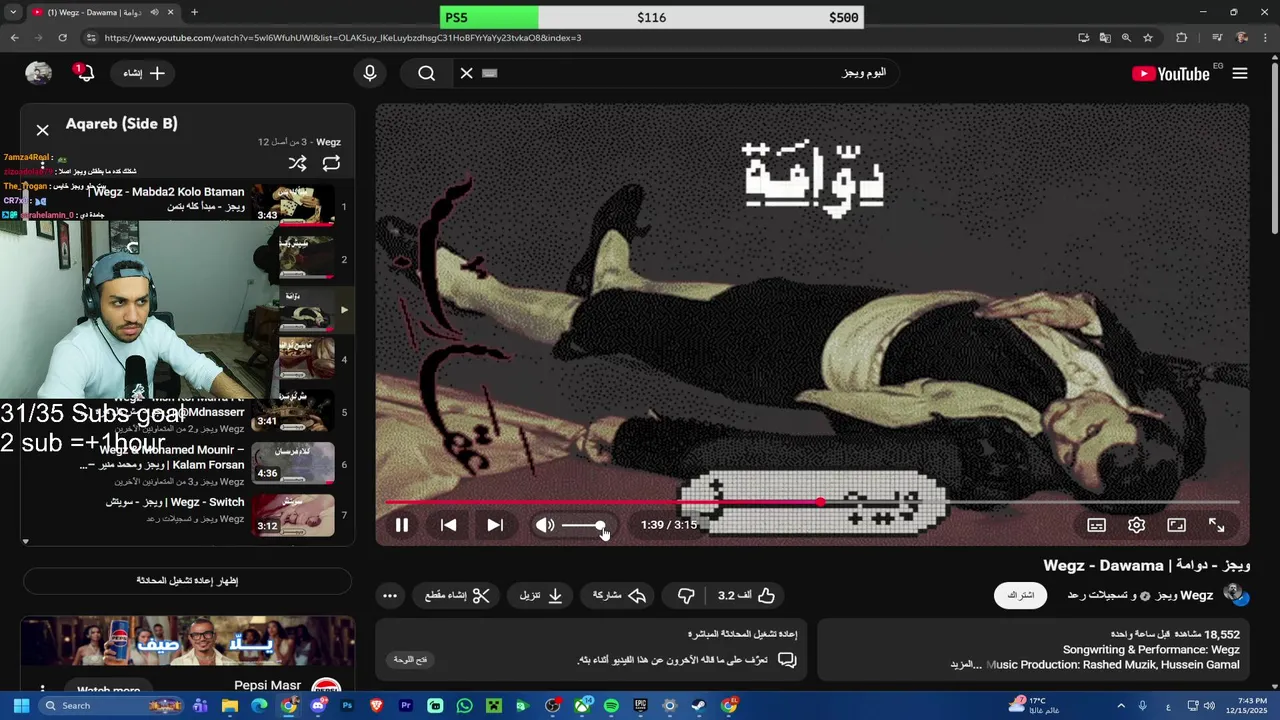Viewport: 1280px width, 720px height.
Task: Switch the video to full screen
Action: click(1216, 525)
